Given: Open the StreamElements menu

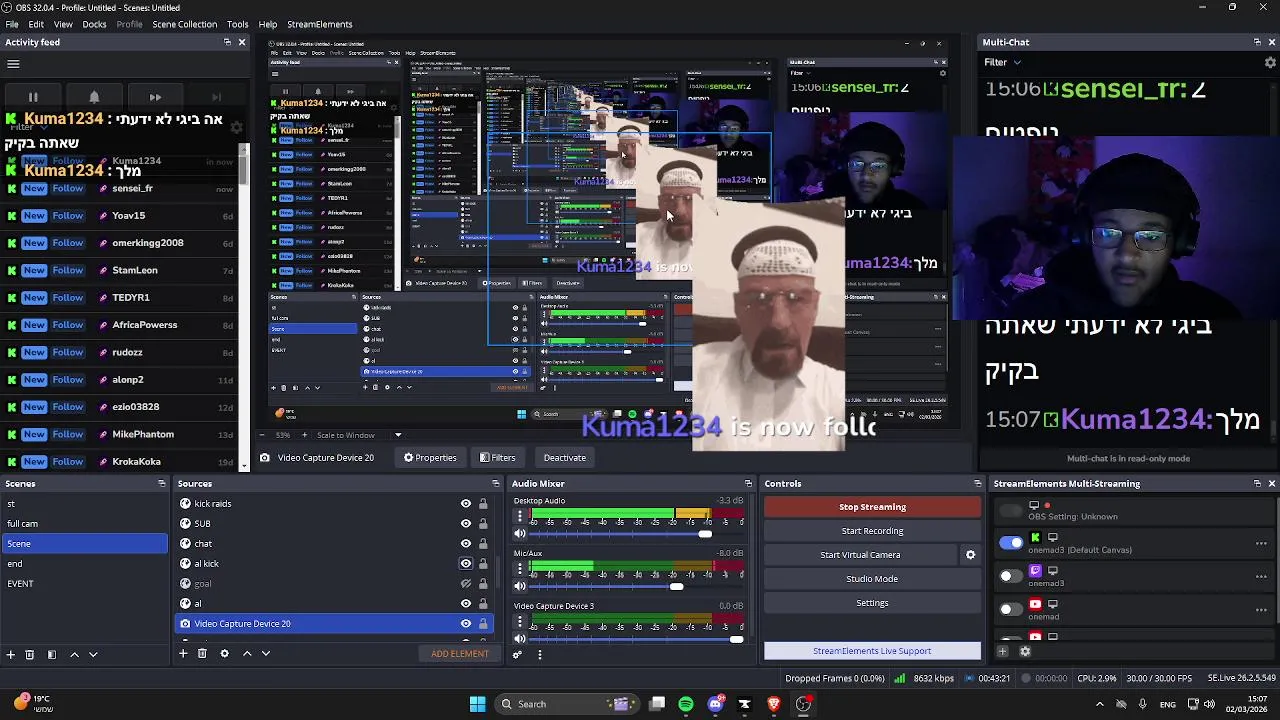Looking at the screenshot, I should point(319,24).
